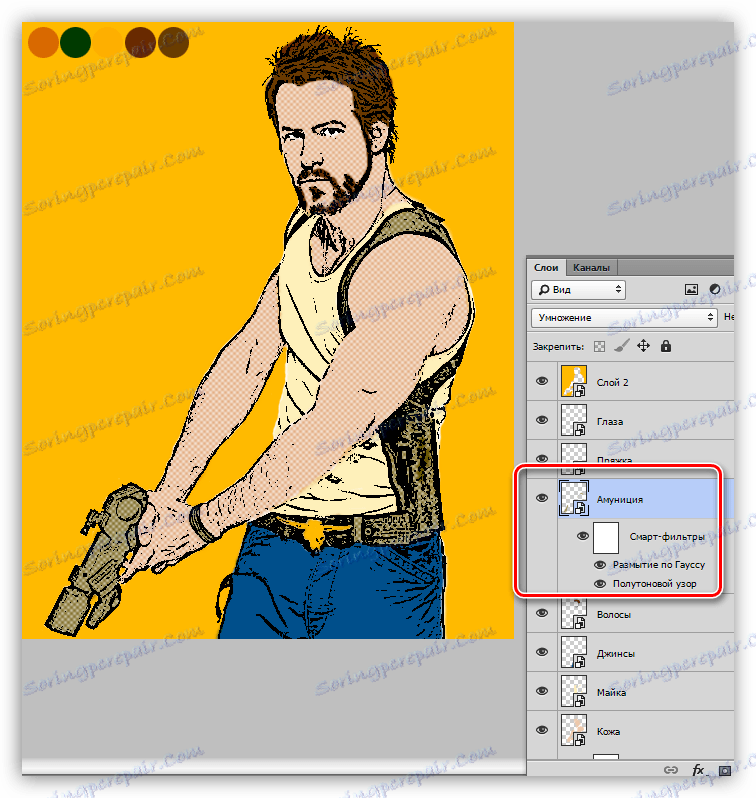Click the adjustment layer filter icon
Screen dimensions: 756x798
point(715,290)
